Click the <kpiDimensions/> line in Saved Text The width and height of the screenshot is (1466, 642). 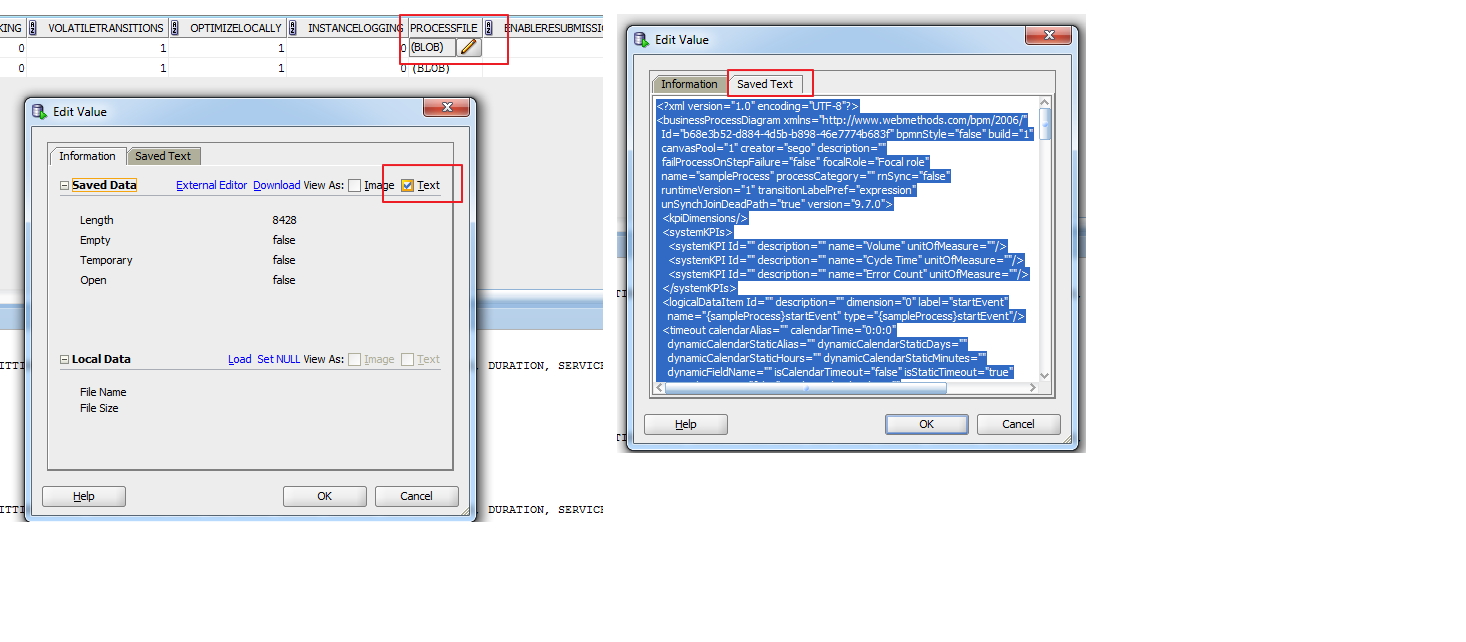coord(704,217)
